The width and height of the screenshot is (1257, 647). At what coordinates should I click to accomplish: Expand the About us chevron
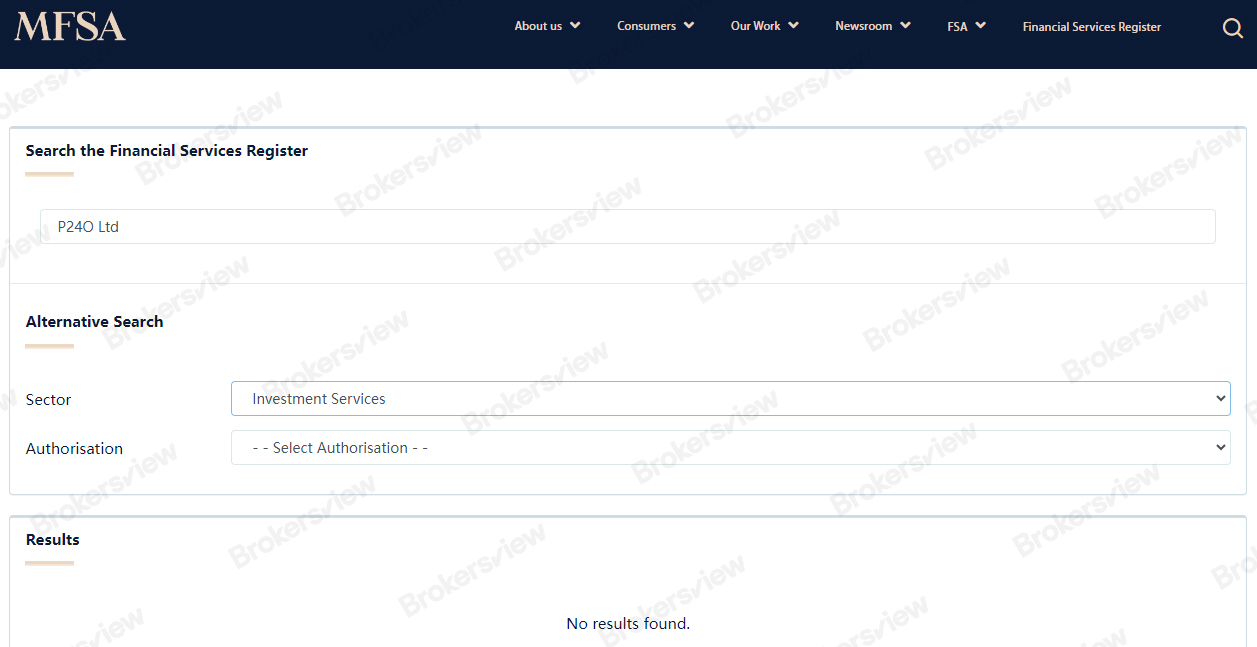tap(575, 26)
